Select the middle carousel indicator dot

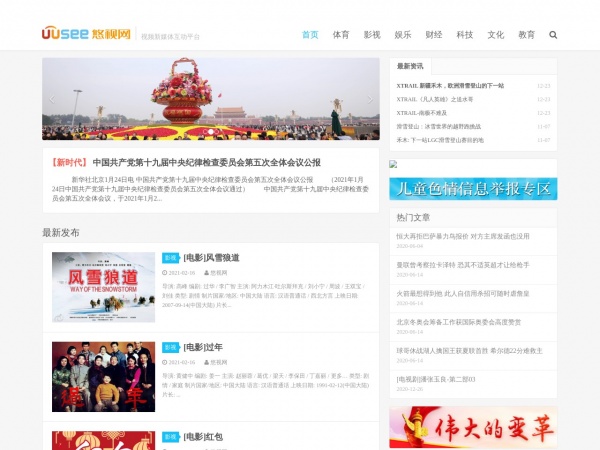(211, 132)
